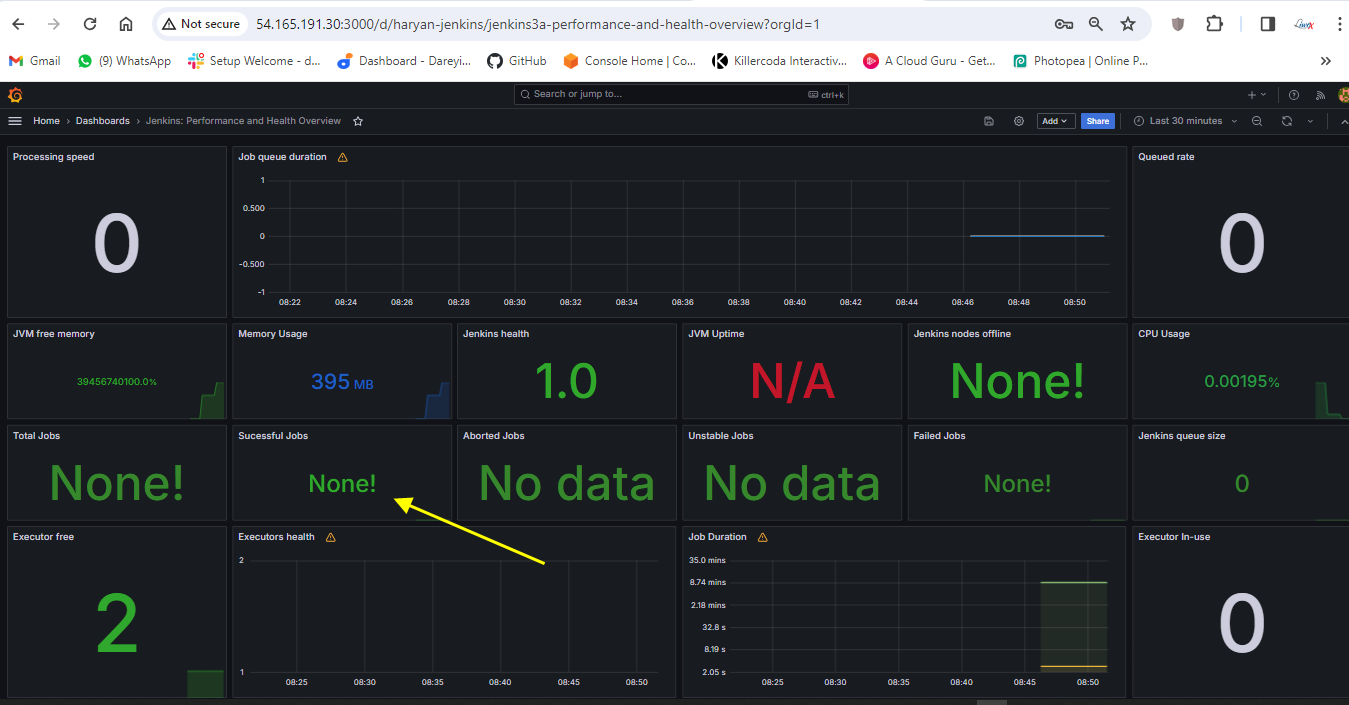Open the help question mark icon
1349x705 pixels.
[x=1294, y=95]
